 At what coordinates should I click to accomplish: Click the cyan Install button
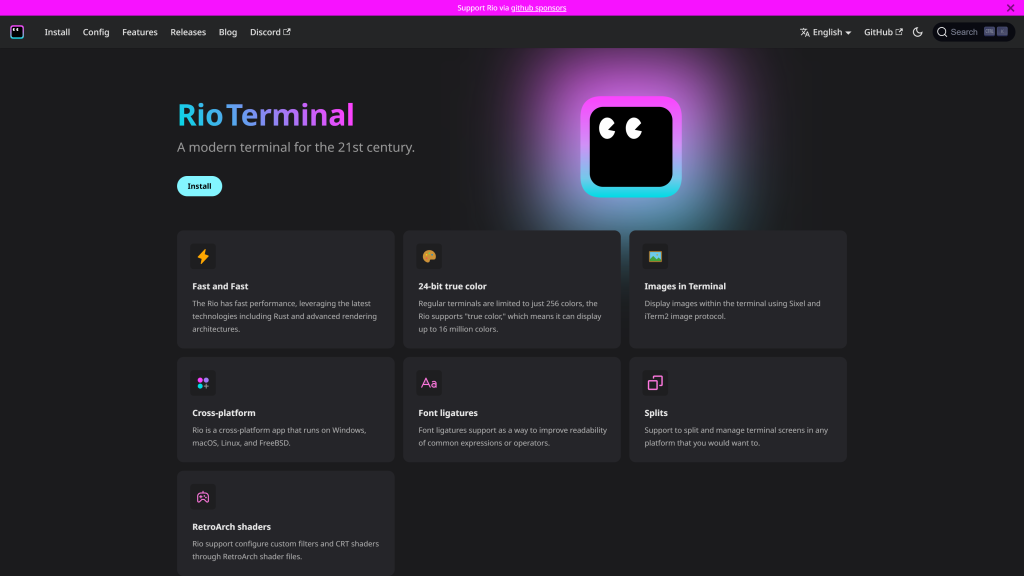click(199, 186)
